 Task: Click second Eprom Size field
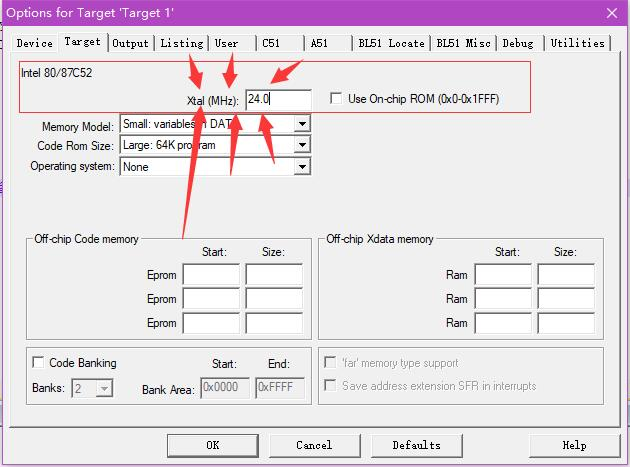pyautogui.click(x=274, y=299)
